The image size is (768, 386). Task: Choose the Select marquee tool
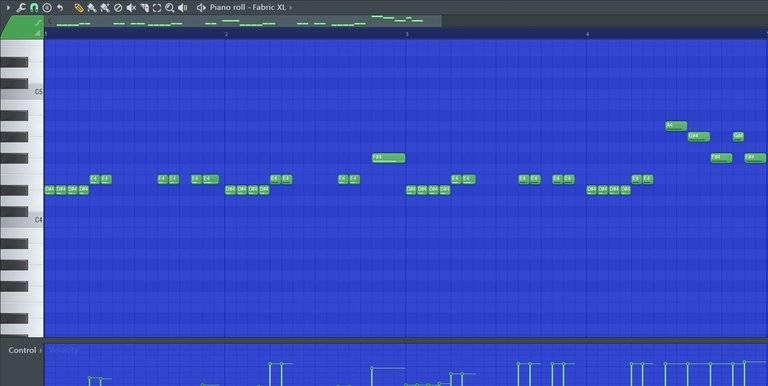pyautogui.click(x=157, y=7)
